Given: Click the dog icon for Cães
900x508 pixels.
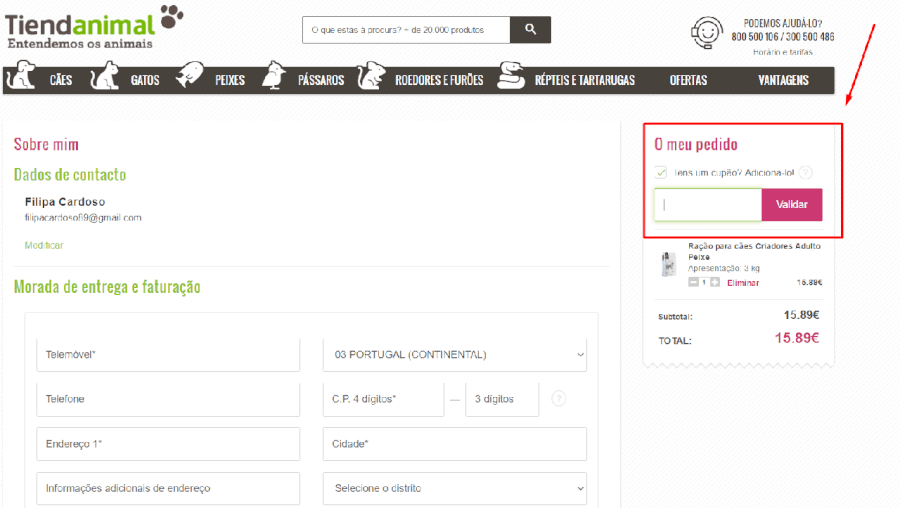Looking at the screenshot, I should coord(22,79).
